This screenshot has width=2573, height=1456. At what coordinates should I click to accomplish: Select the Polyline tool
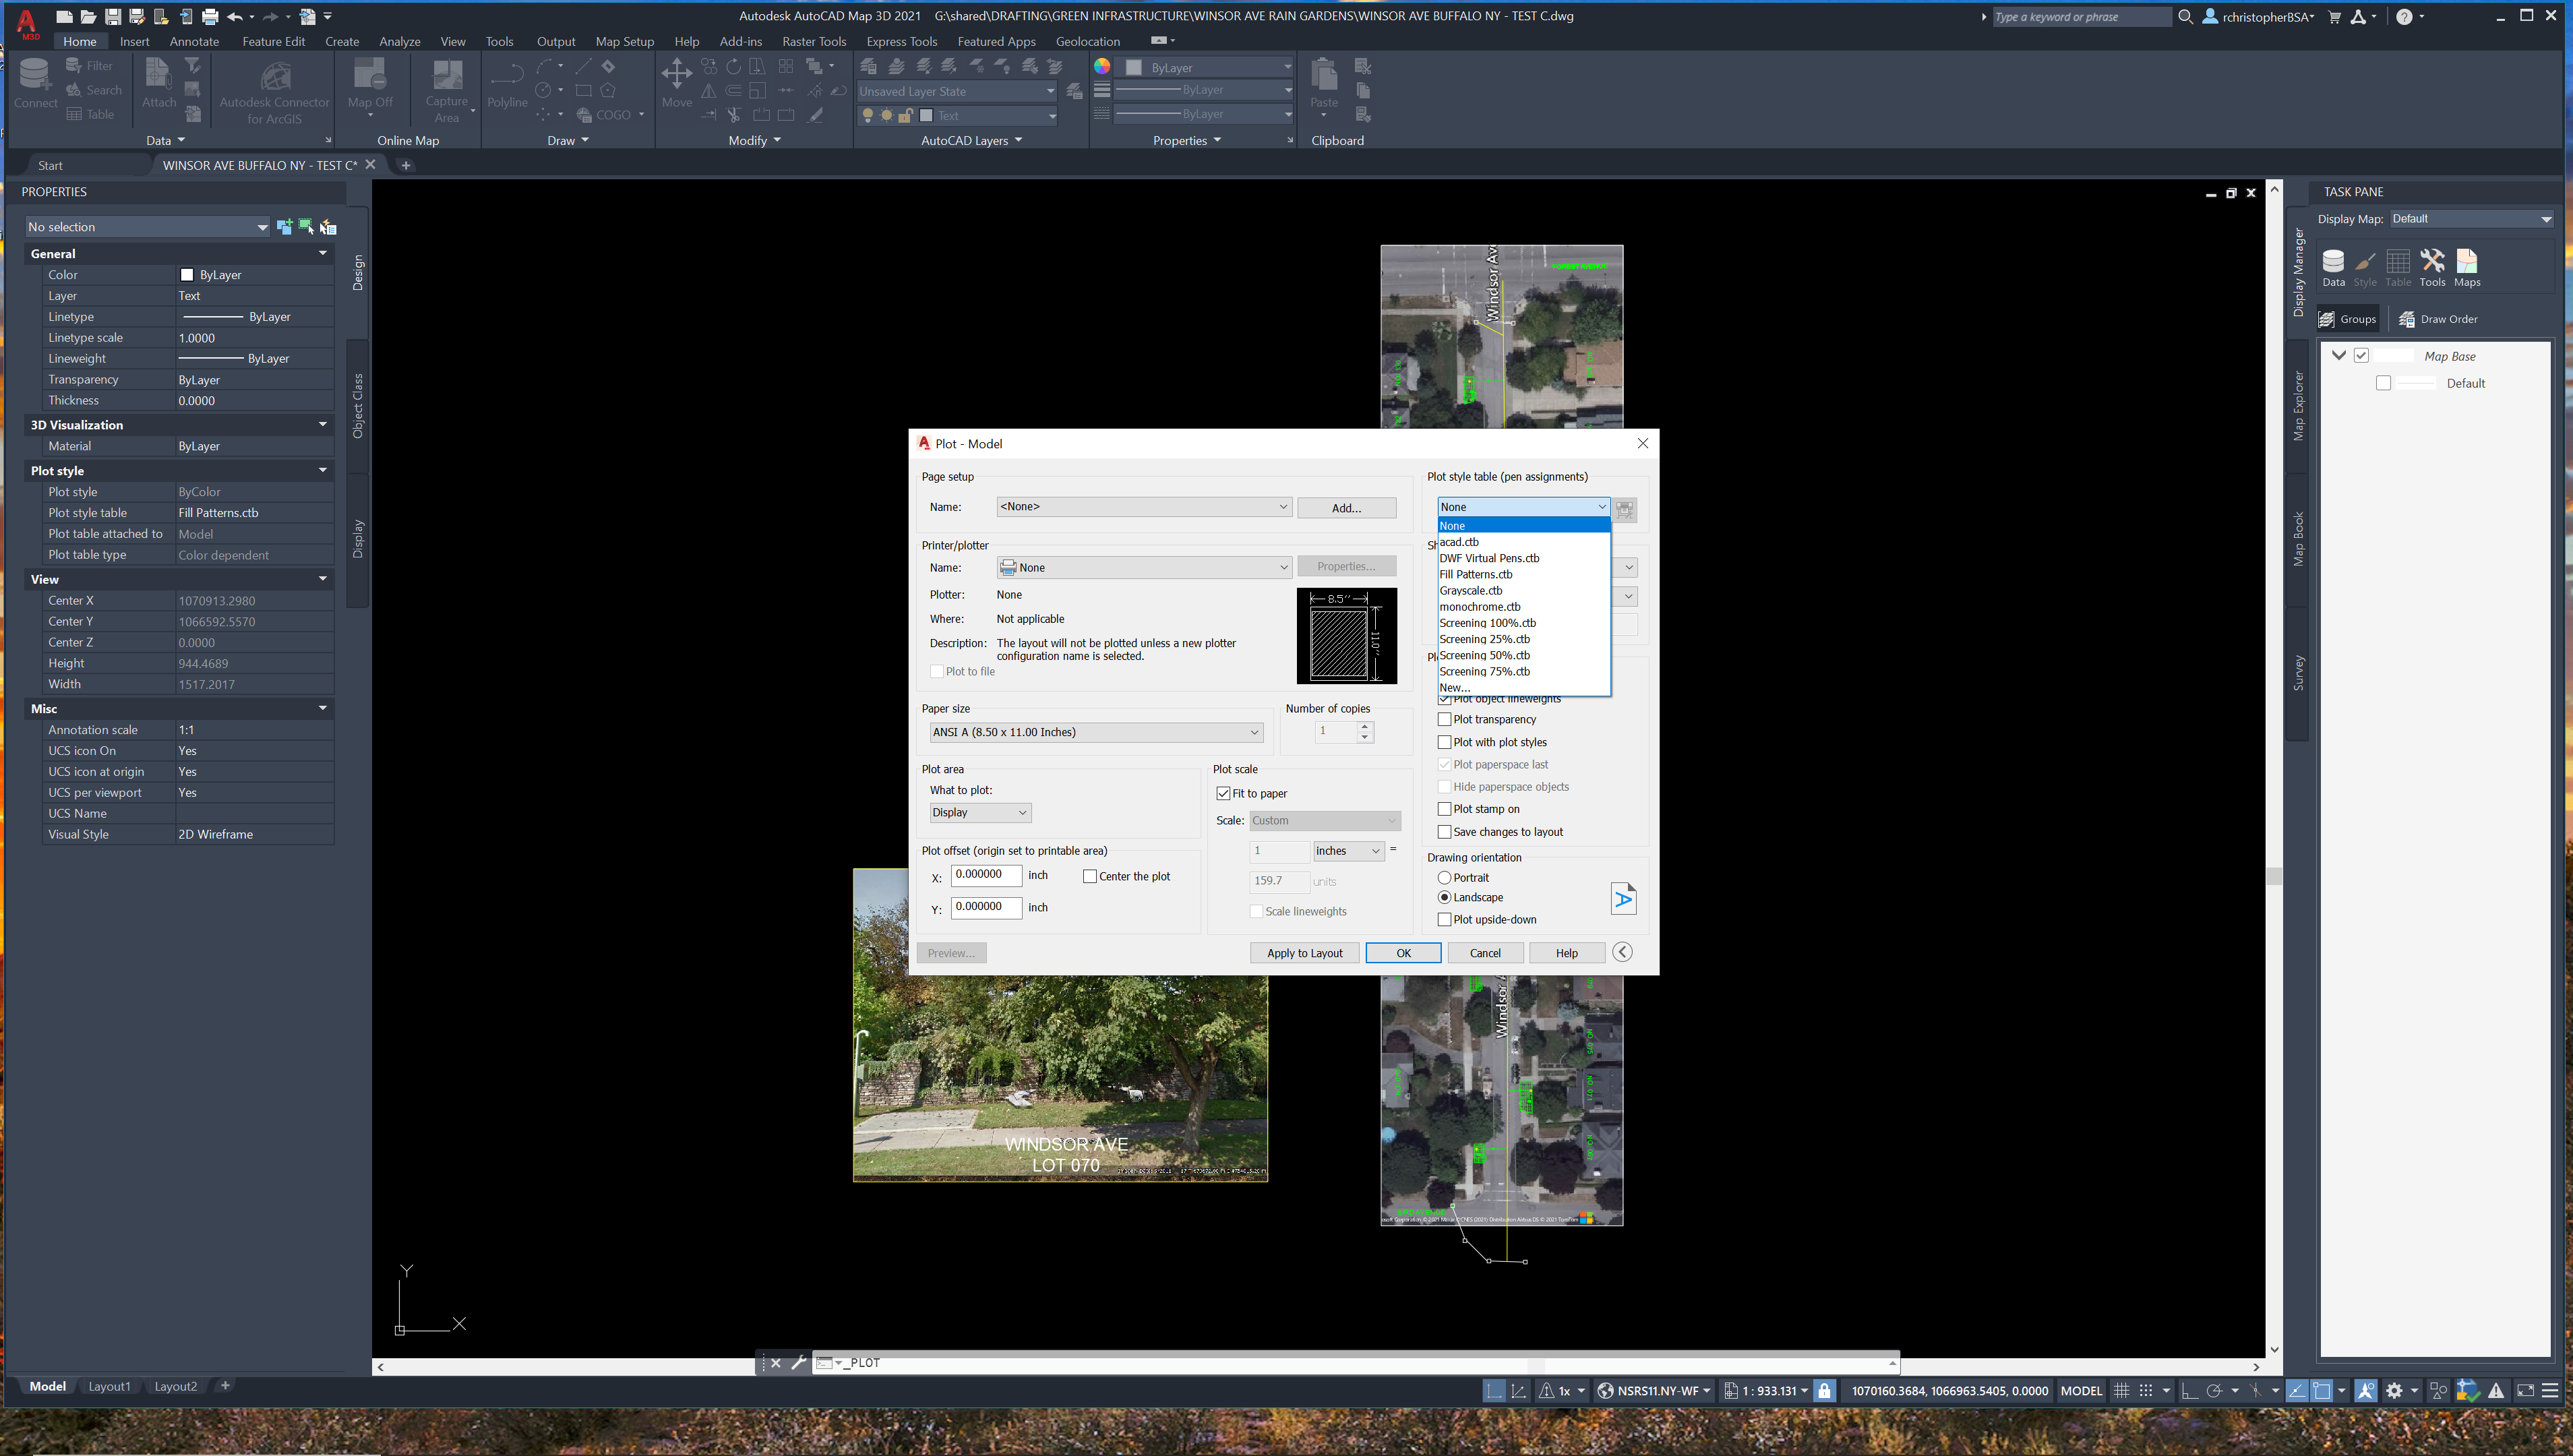point(507,89)
